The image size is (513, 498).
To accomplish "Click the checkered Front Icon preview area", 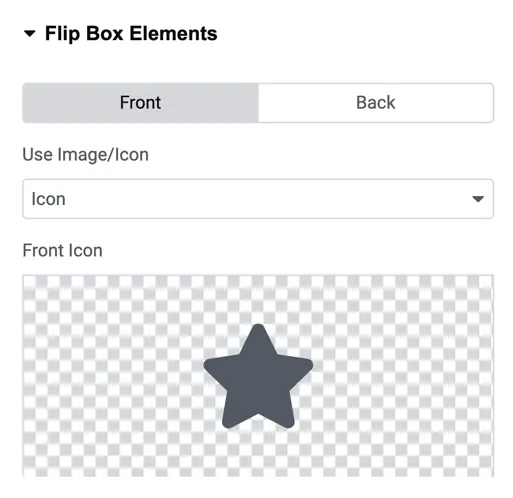I will pyautogui.click(x=258, y=376).
